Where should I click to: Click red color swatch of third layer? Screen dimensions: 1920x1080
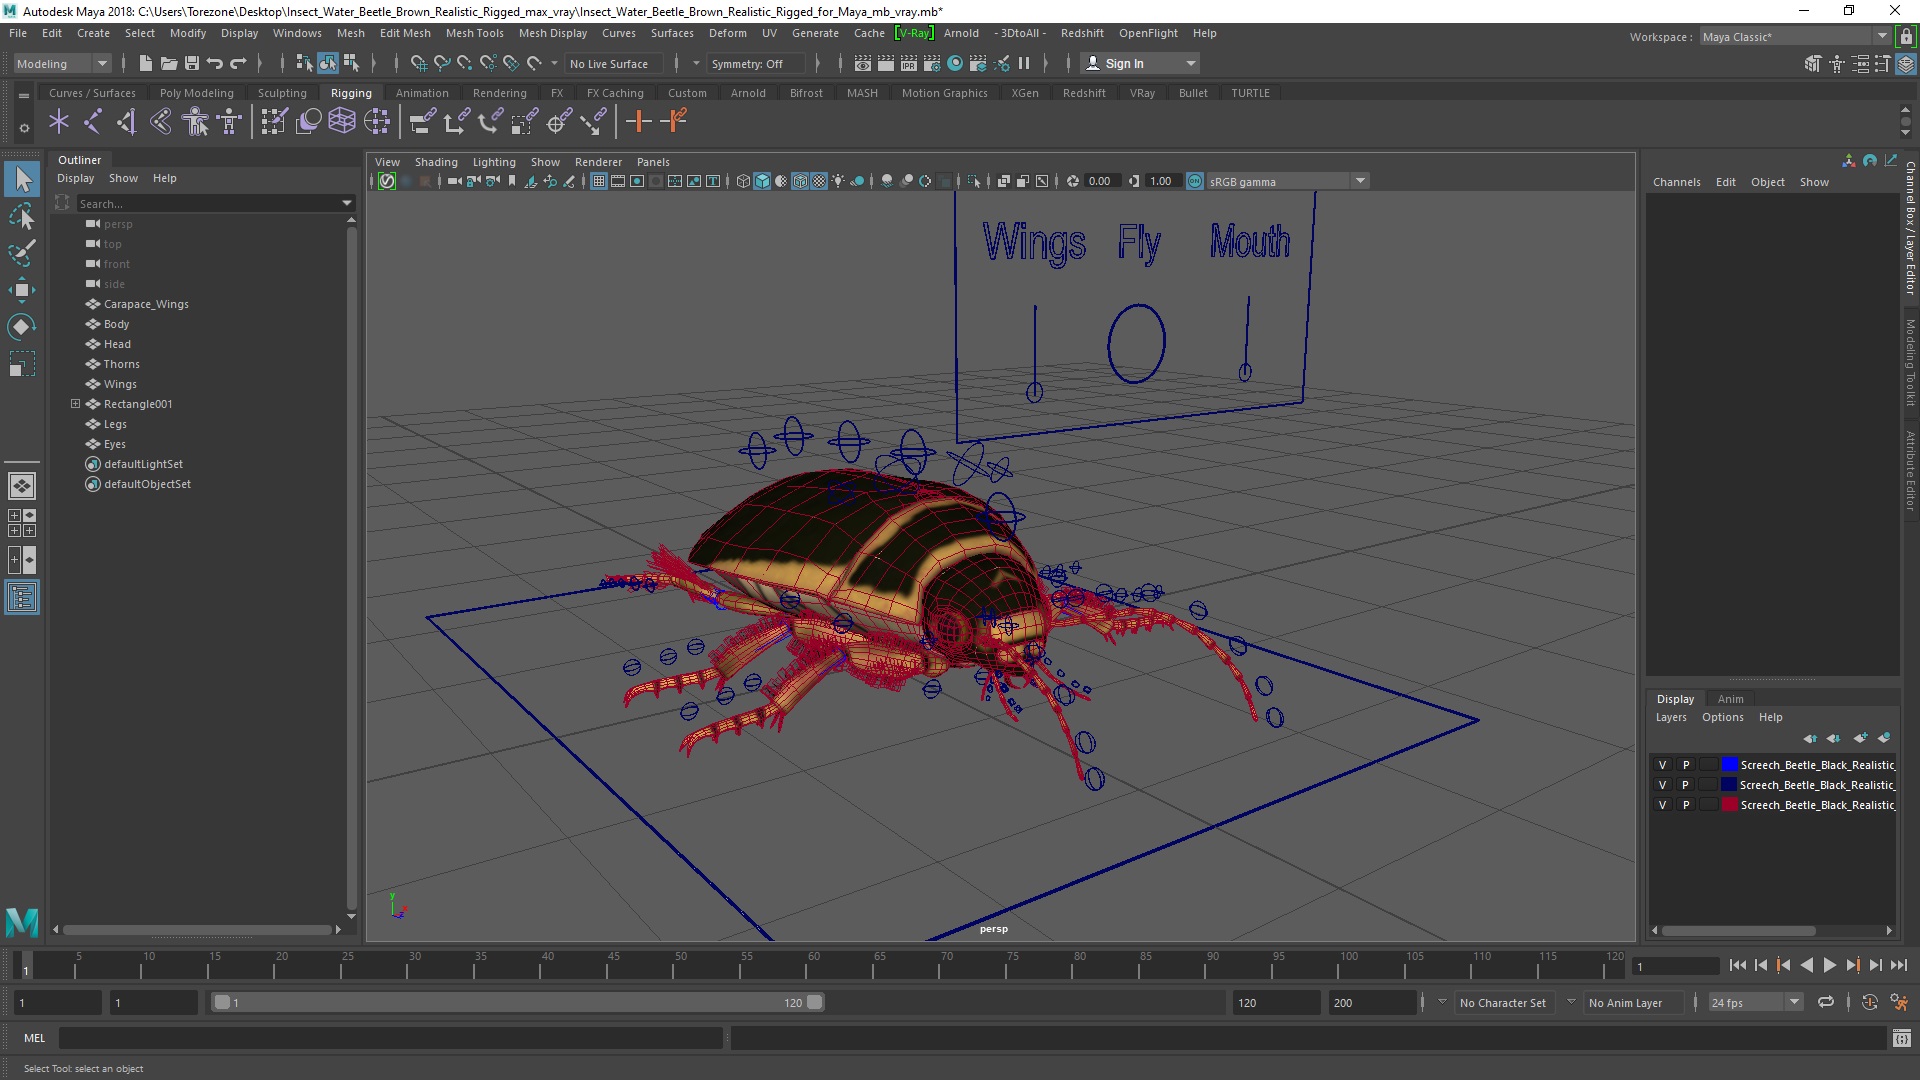pyautogui.click(x=1729, y=805)
